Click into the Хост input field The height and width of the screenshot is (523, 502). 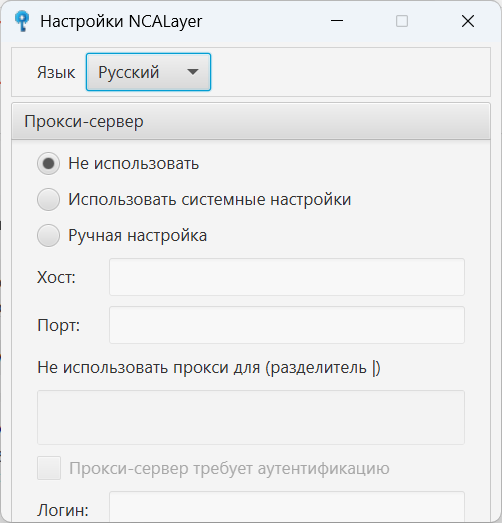pos(287,277)
